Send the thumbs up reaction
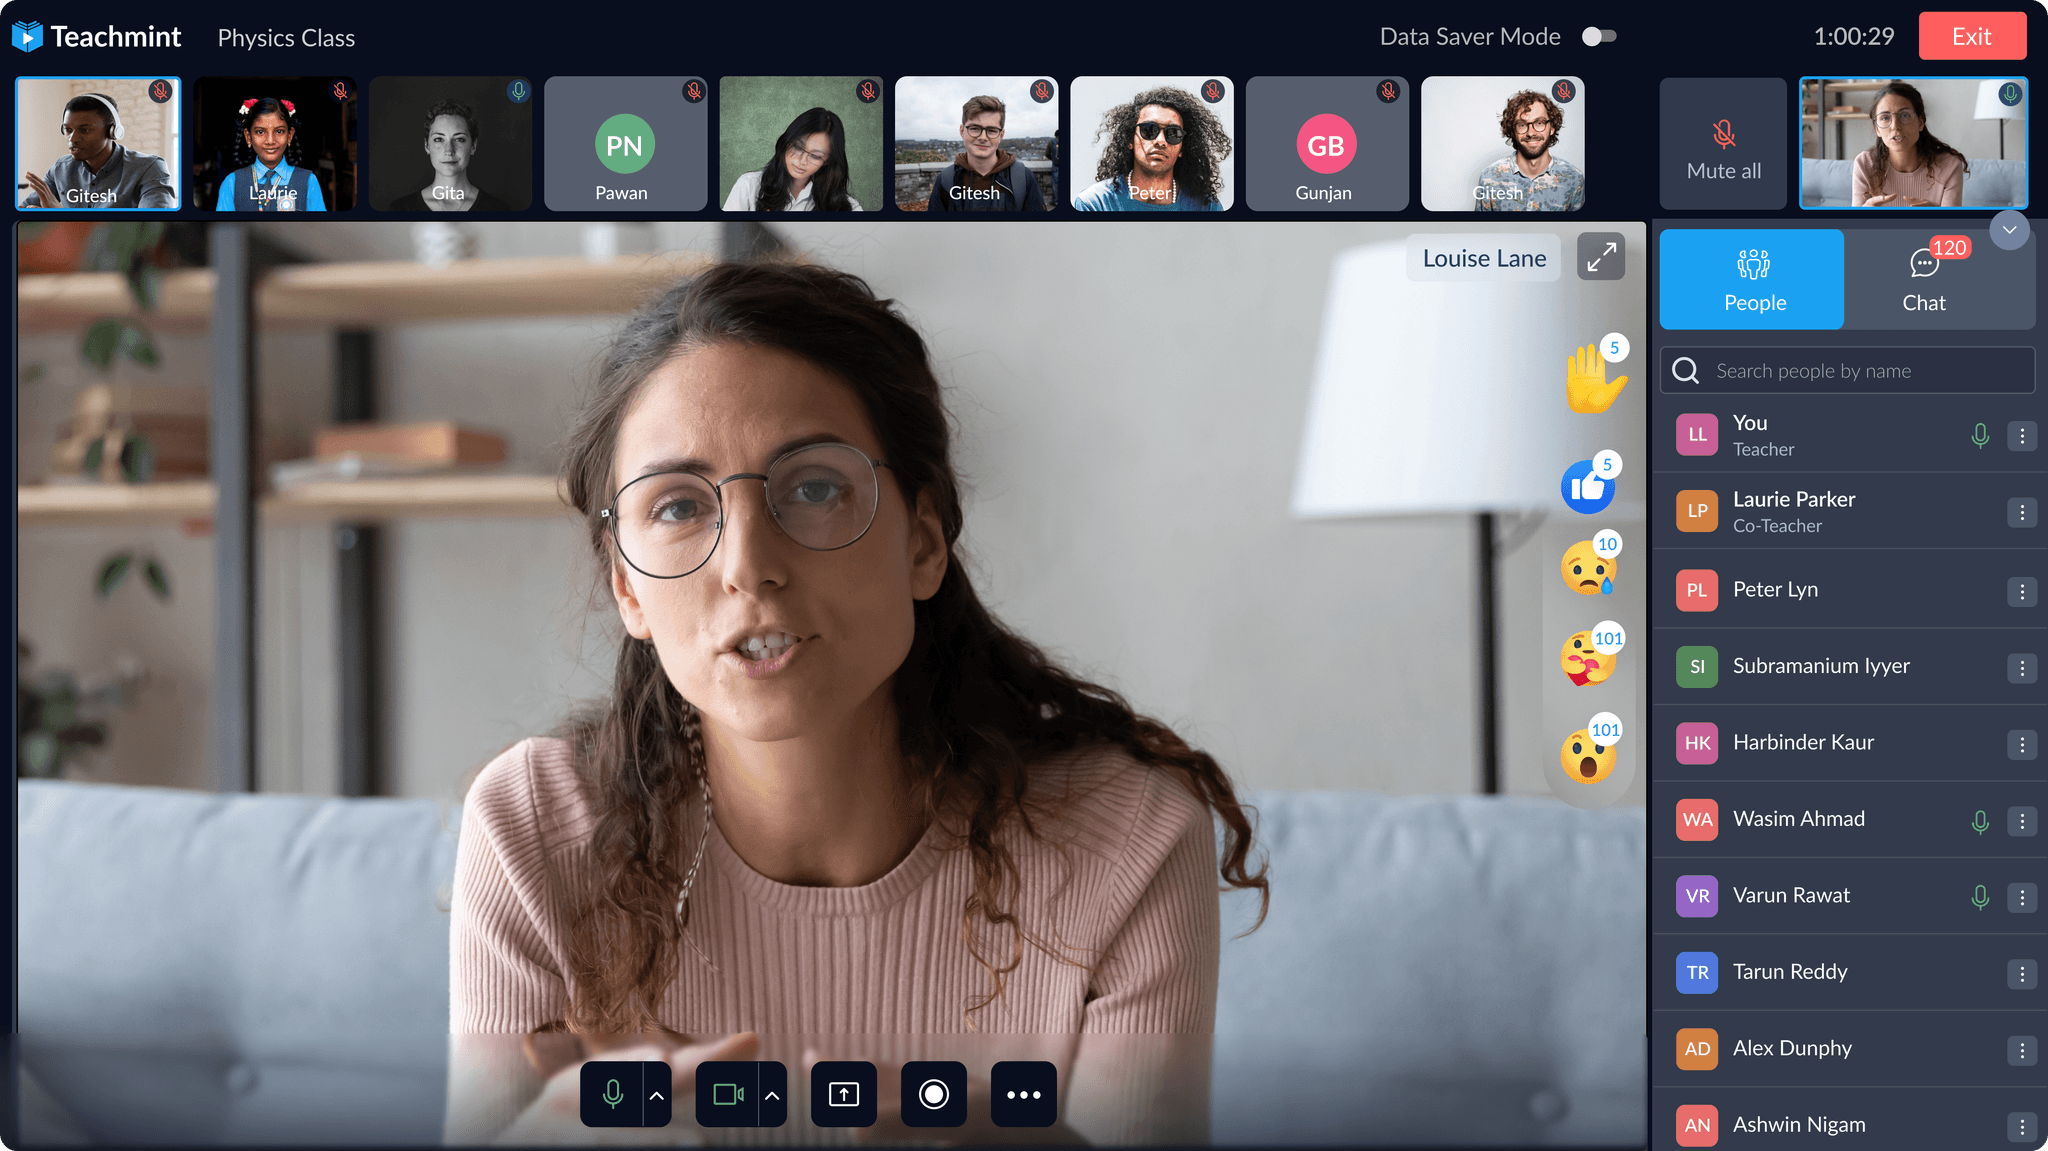Viewport: 2048px width, 1151px height. pyautogui.click(x=1588, y=487)
